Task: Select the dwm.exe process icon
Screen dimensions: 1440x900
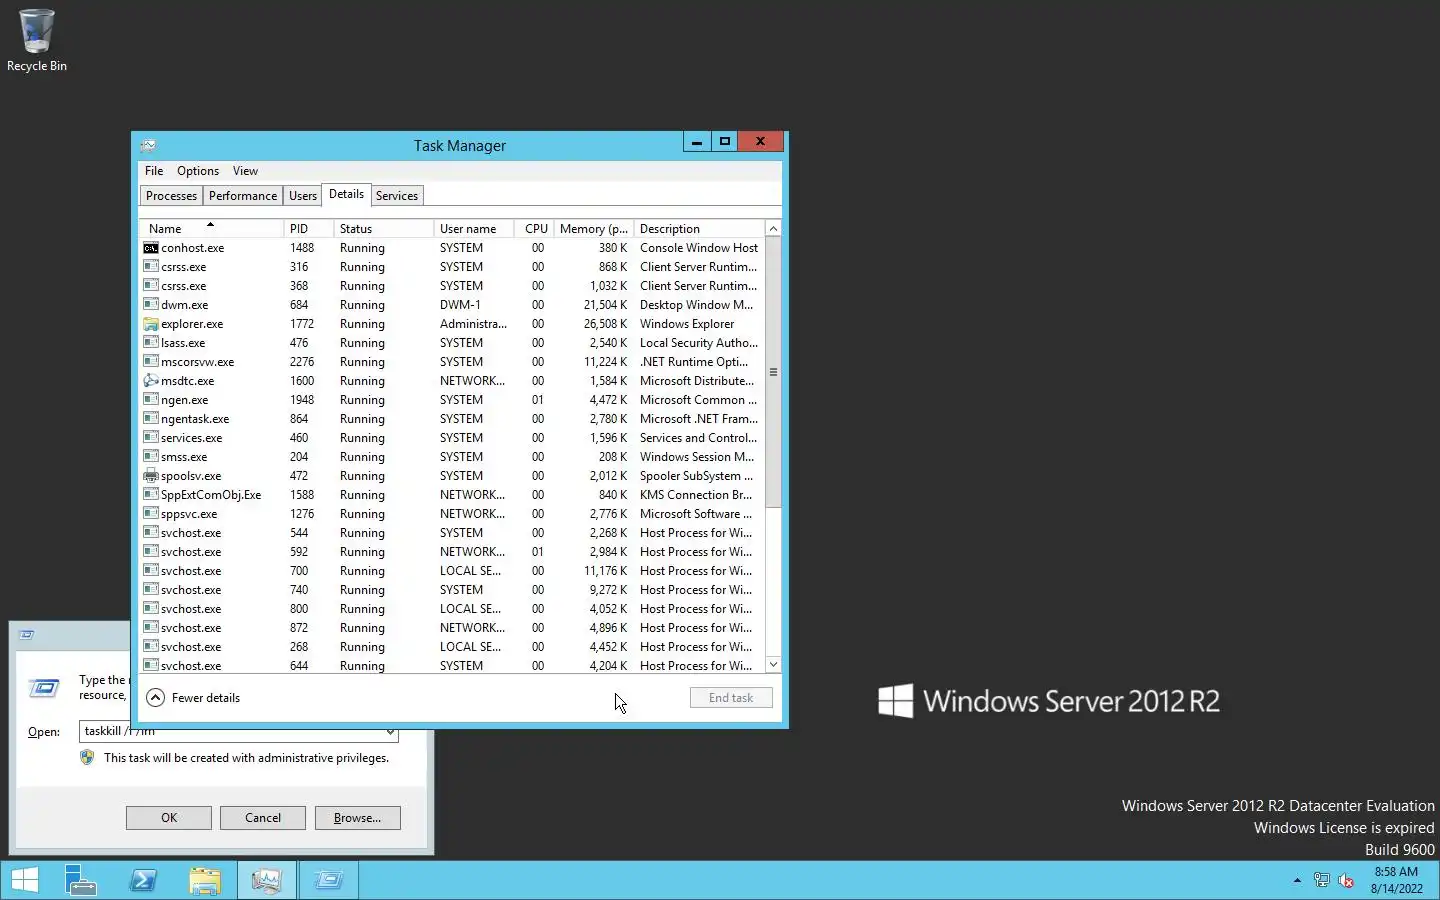Action: click(x=151, y=305)
